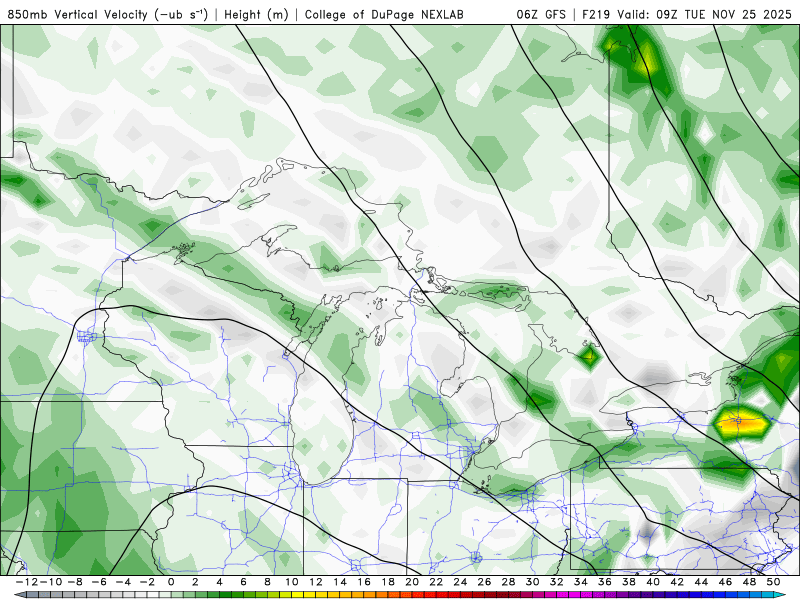
Task: Click the '50' legend value
Action: (x=773, y=582)
